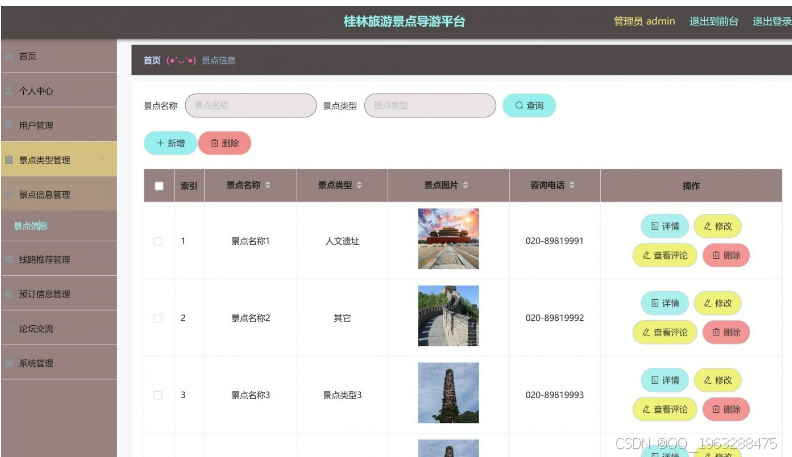The image size is (792, 457).
Task: Click the 桂林旅游景点导游平台 title
Action: [x=404, y=21]
